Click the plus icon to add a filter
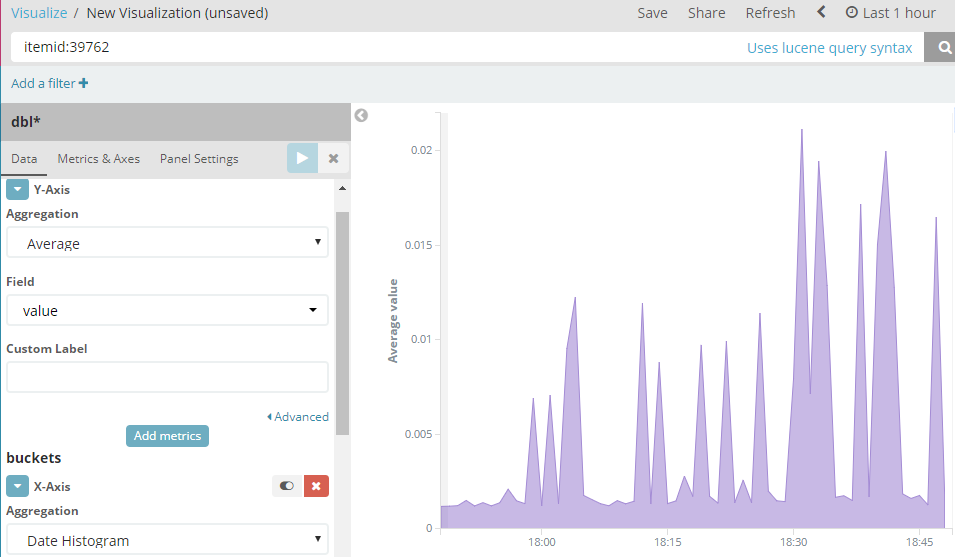This screenshot has width=955, height=557. pos(83,83)
